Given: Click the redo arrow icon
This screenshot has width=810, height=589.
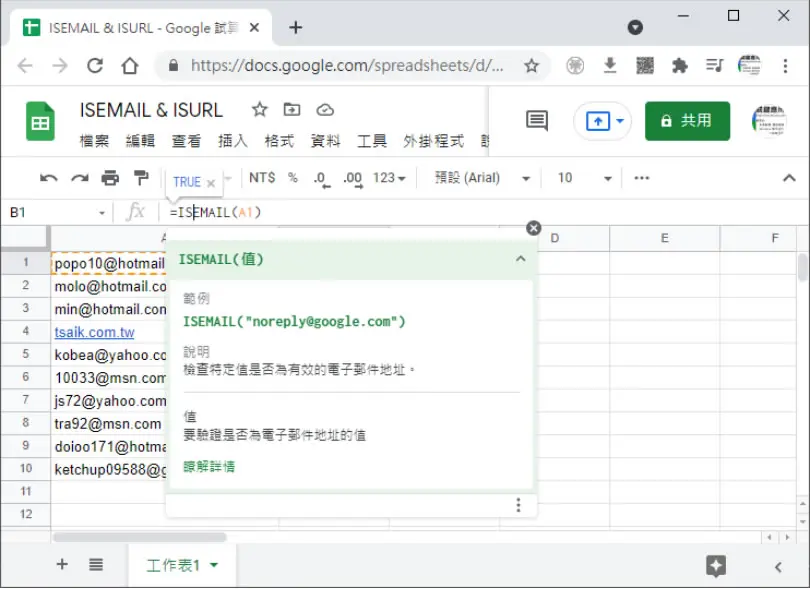Looking at the screenshot, I should 80,178.
